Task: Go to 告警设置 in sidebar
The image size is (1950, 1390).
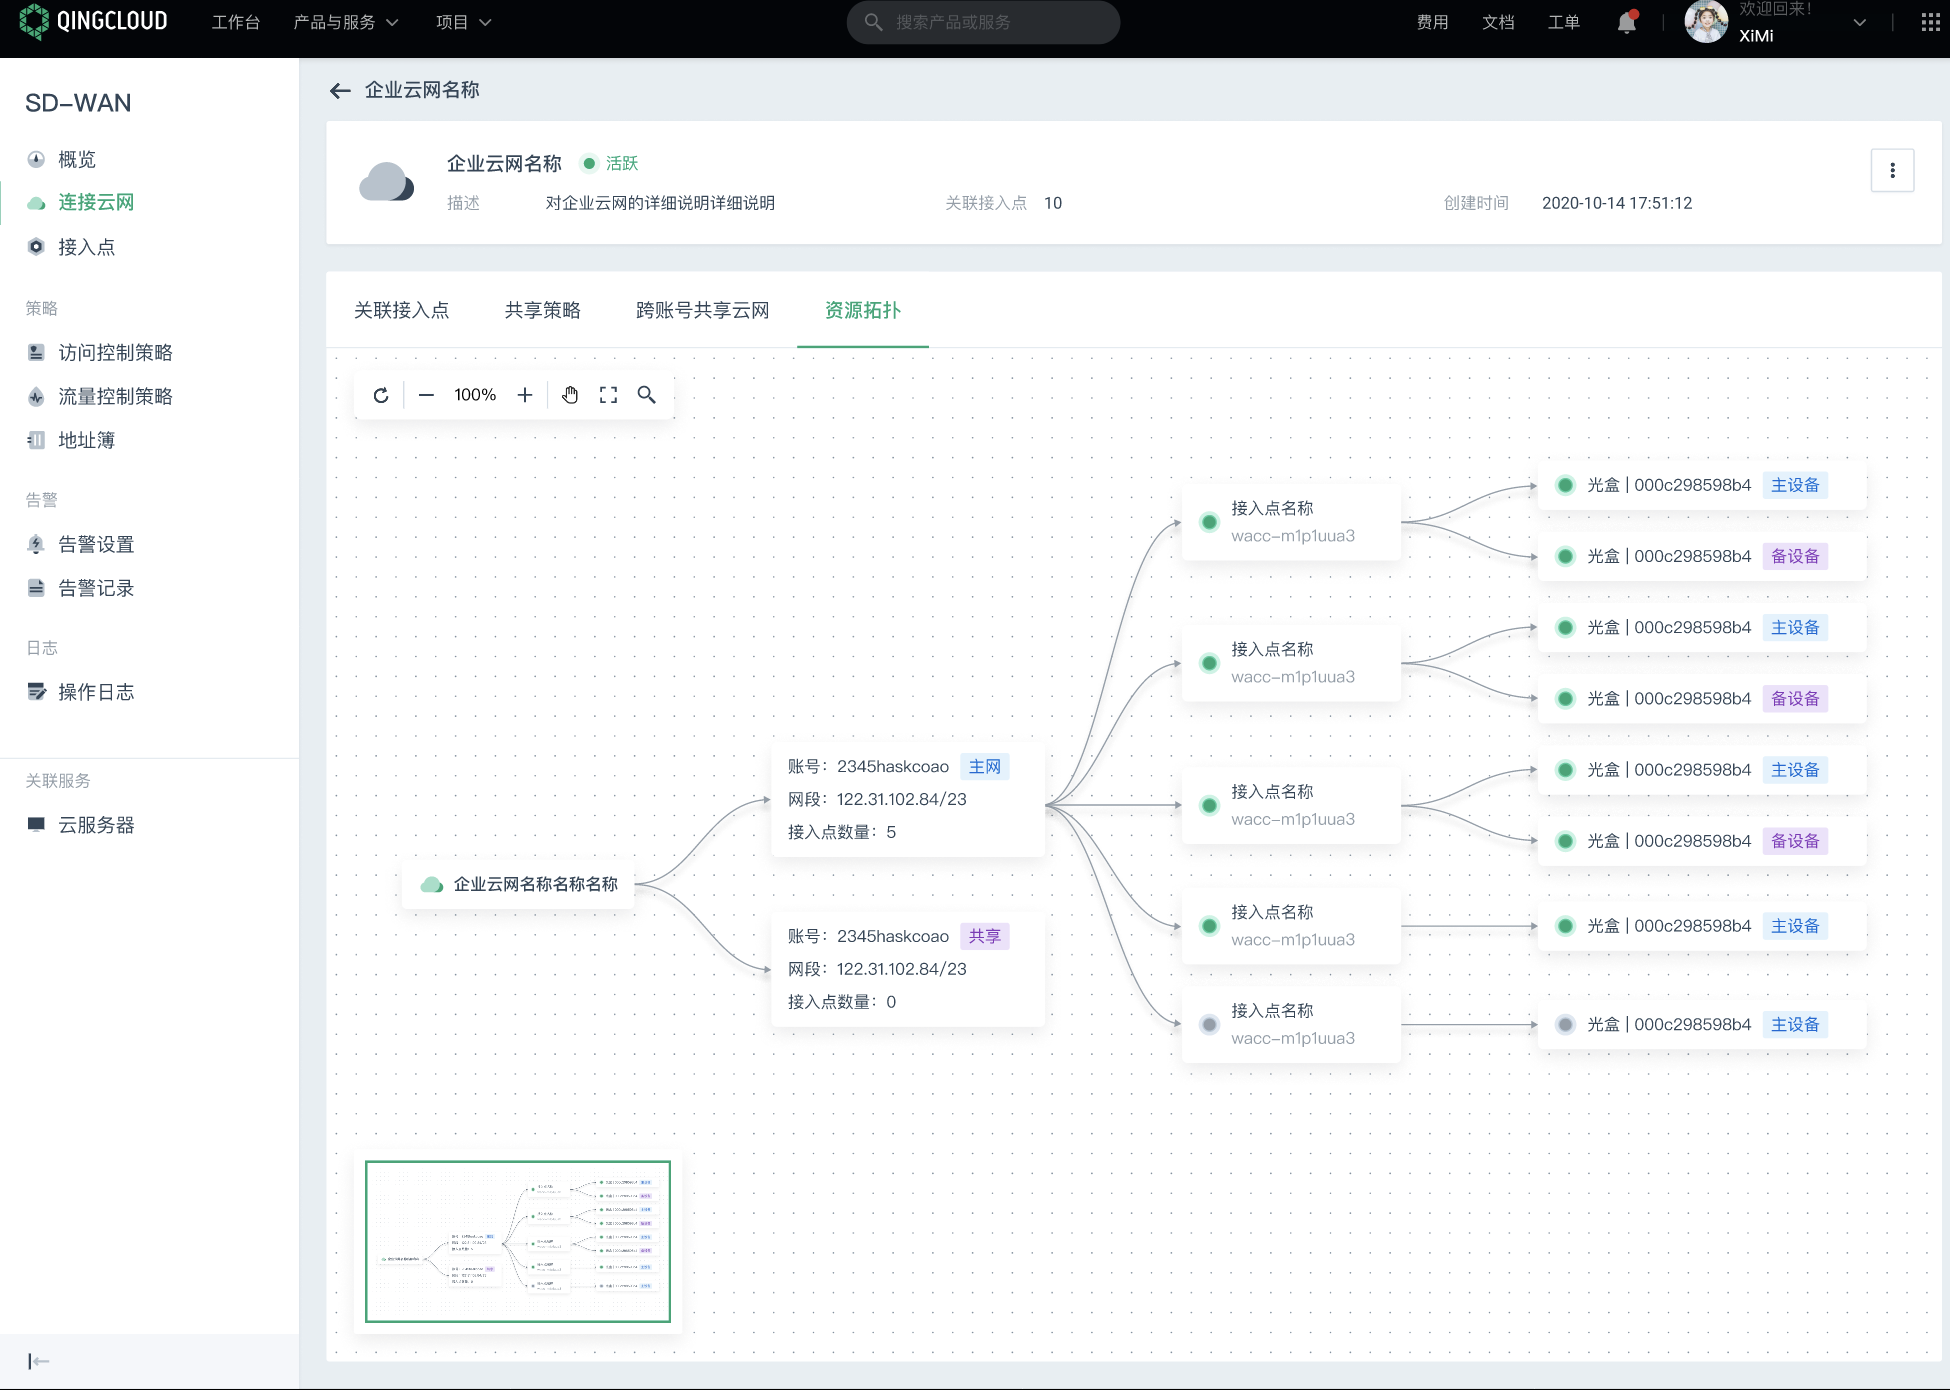Action: (x=96, y=544)
